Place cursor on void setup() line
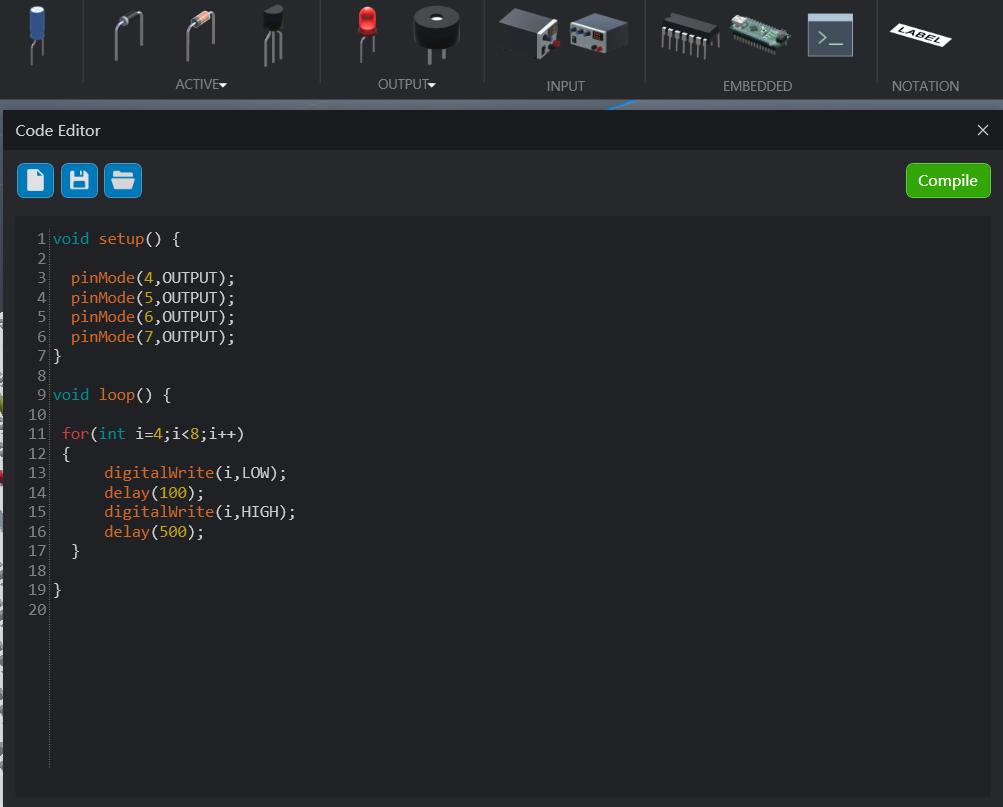1003x807 pixels. 116,239
